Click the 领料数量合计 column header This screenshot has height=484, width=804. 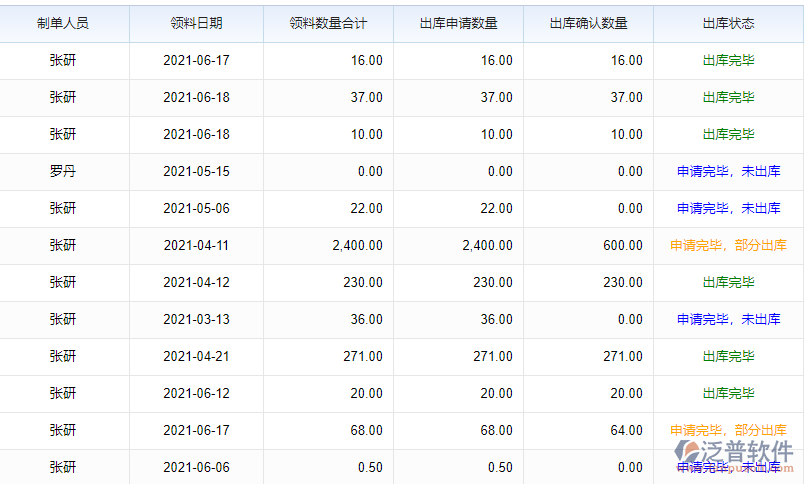[328, 24]
